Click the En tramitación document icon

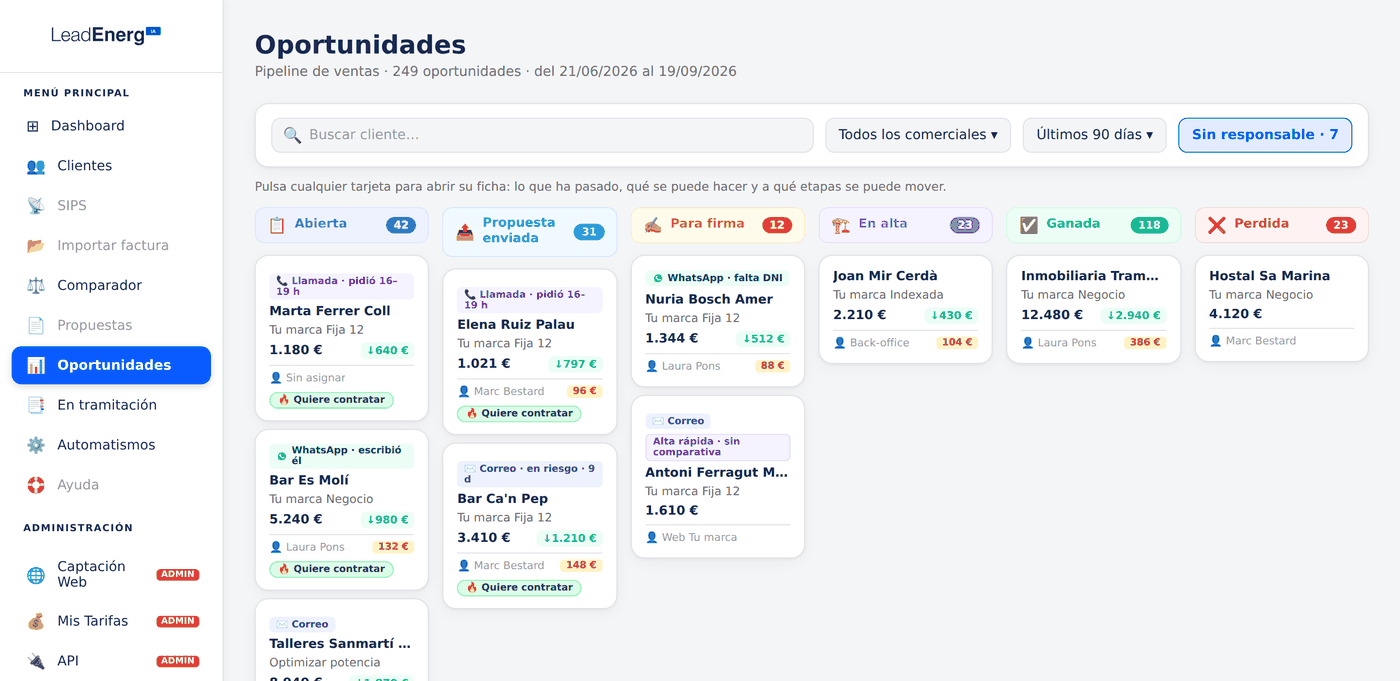coord(36,405)
